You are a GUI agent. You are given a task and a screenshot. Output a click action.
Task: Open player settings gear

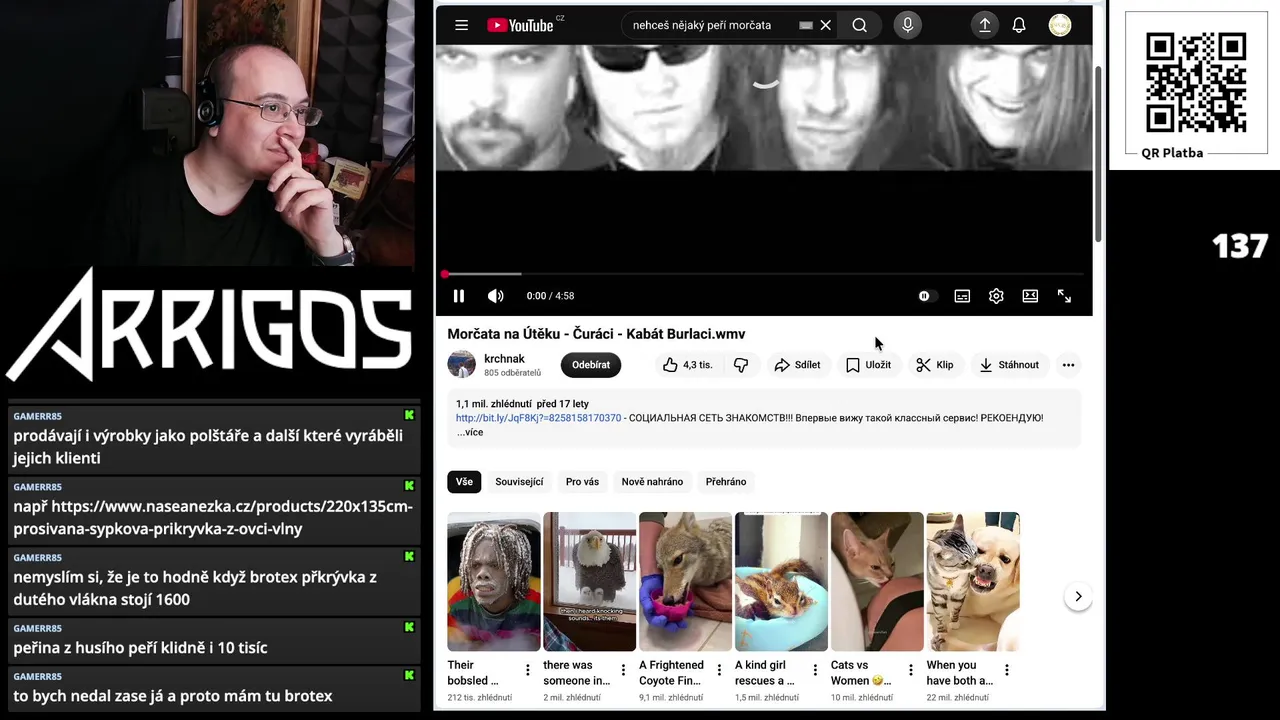click(x=996, y=296)
